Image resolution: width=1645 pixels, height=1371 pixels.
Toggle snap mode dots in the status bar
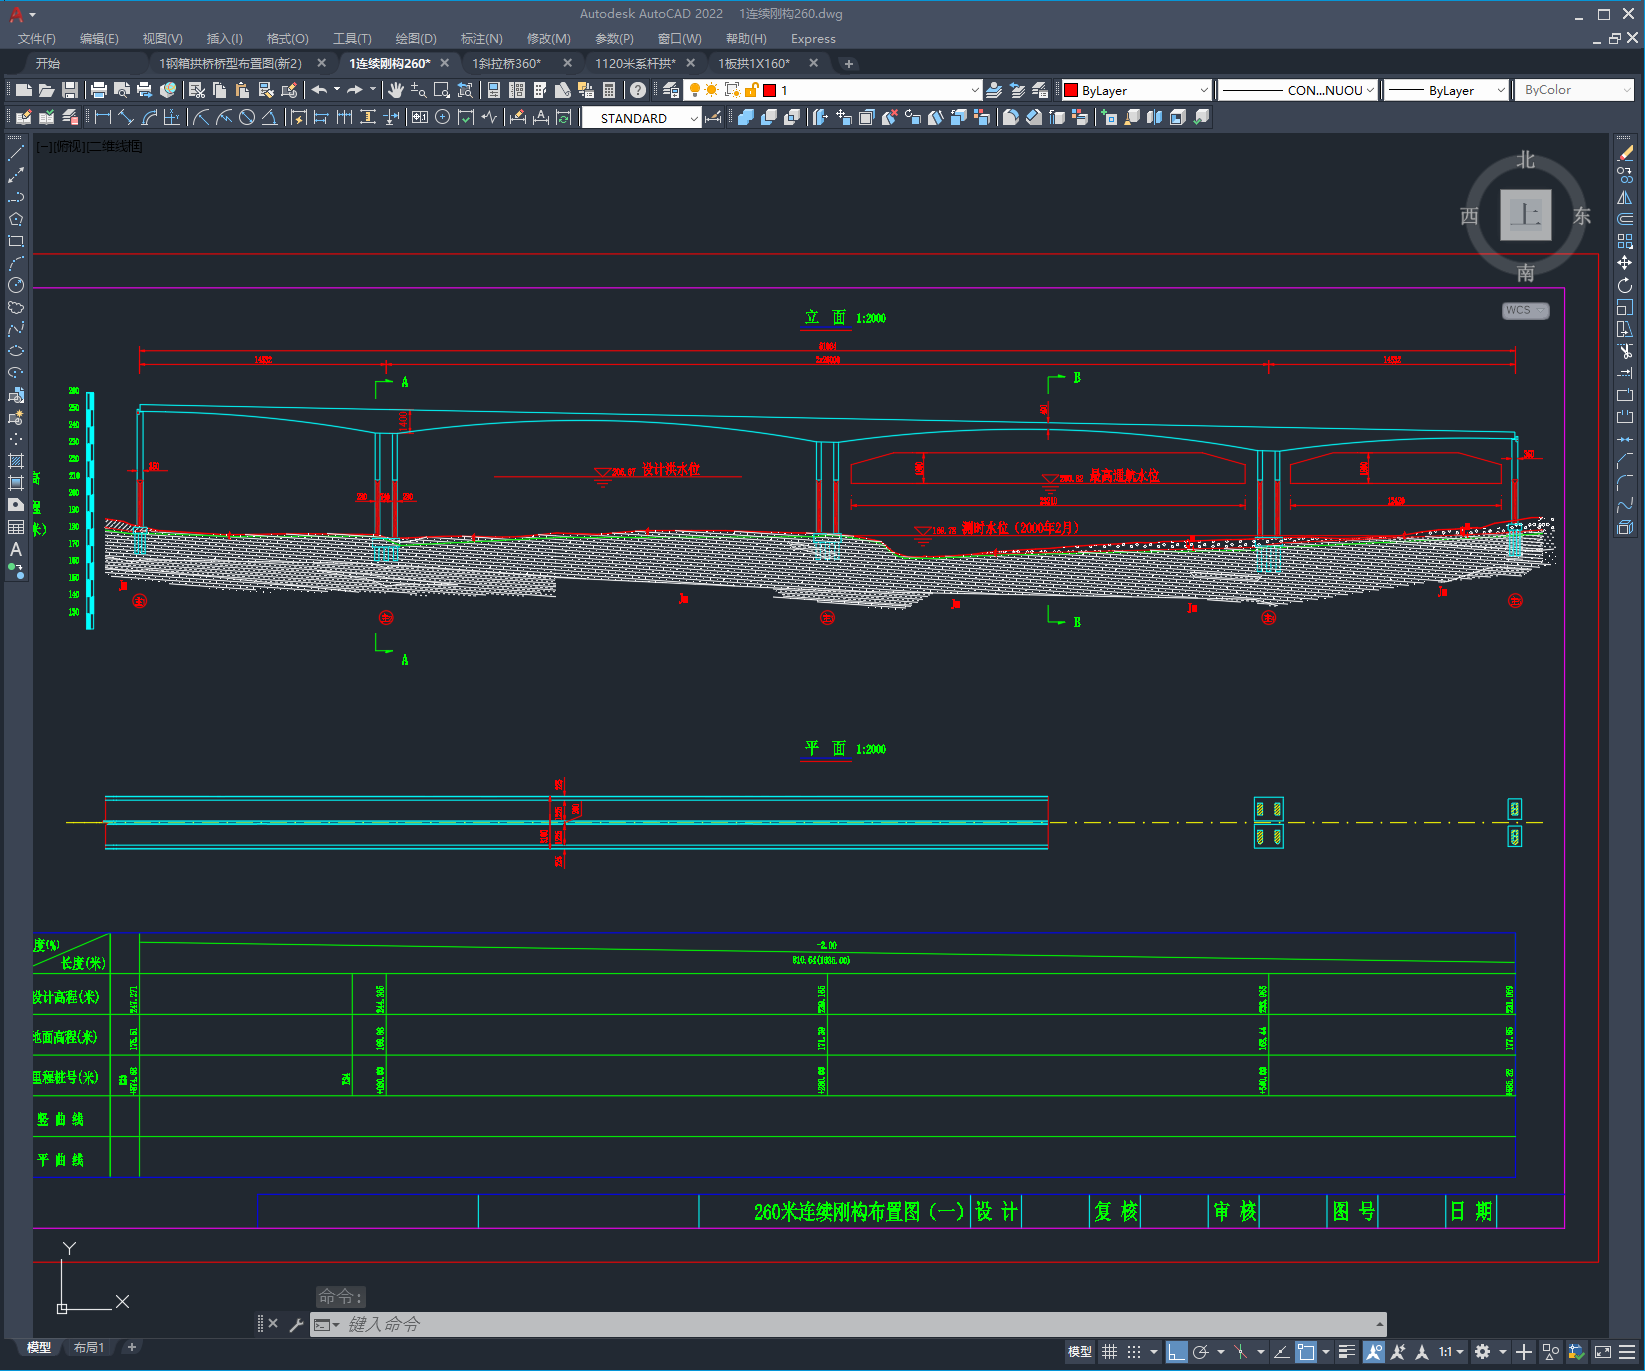1134,1352
